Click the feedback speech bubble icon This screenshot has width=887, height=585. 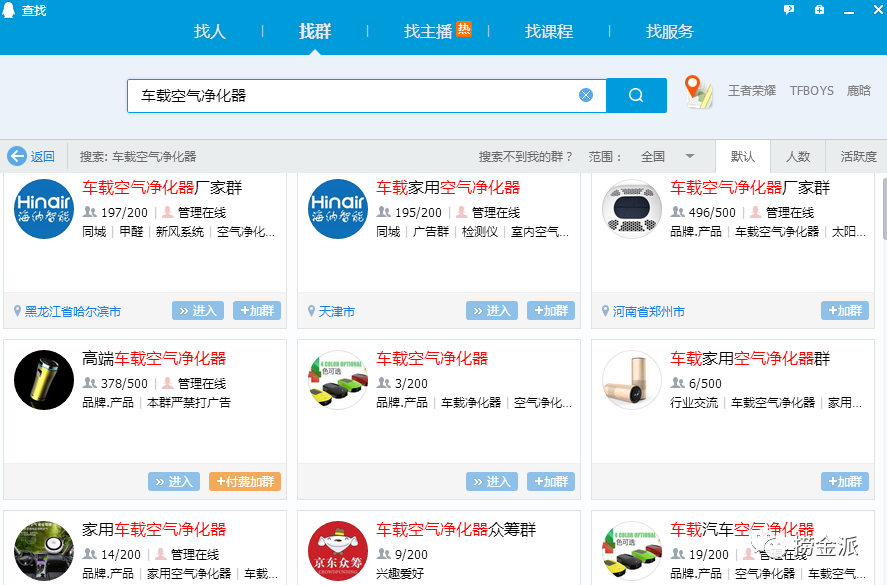pyautogui.click(x=789, y=10)
